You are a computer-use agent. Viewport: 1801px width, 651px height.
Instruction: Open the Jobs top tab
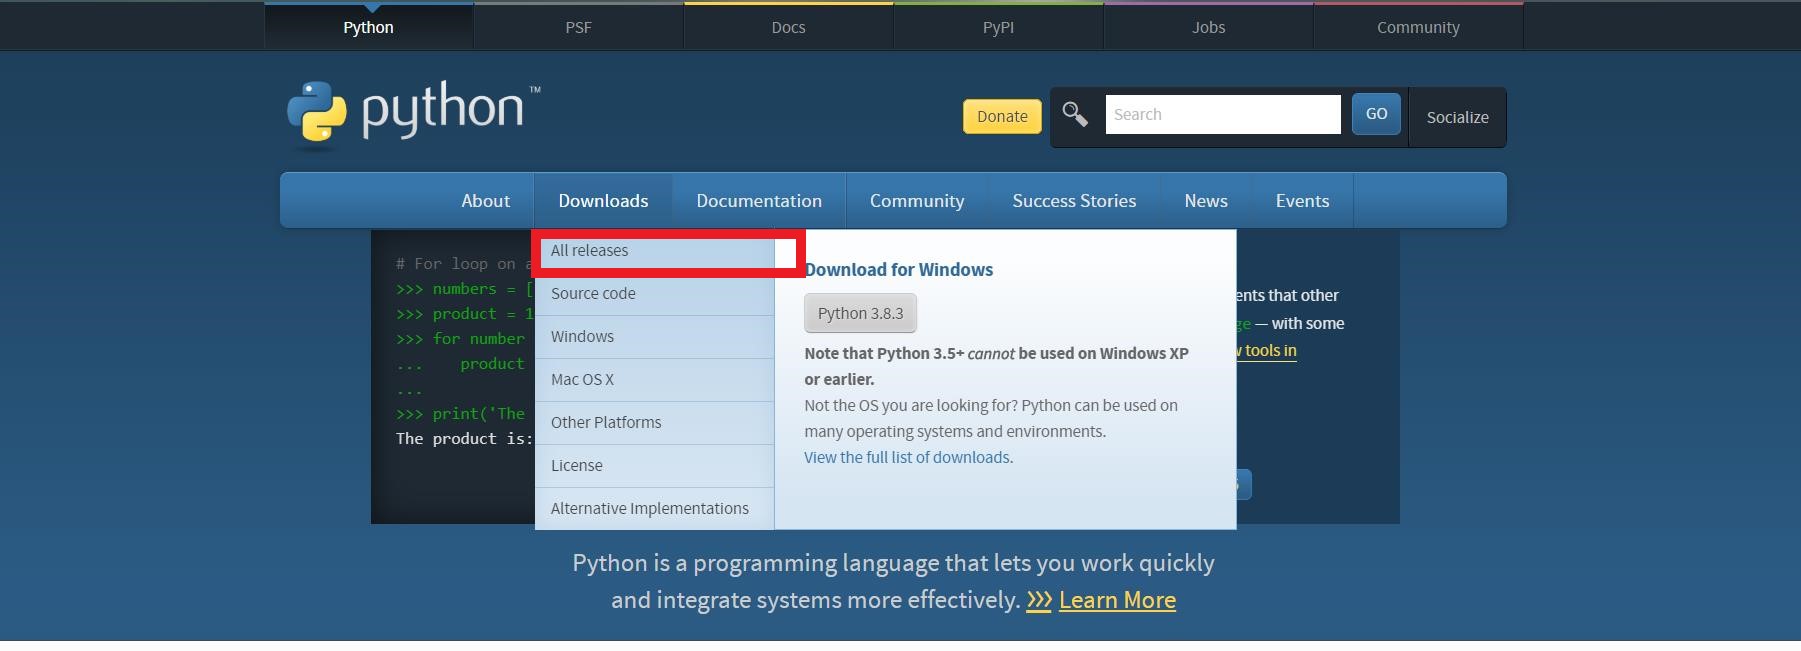(x=1208, y=27)
